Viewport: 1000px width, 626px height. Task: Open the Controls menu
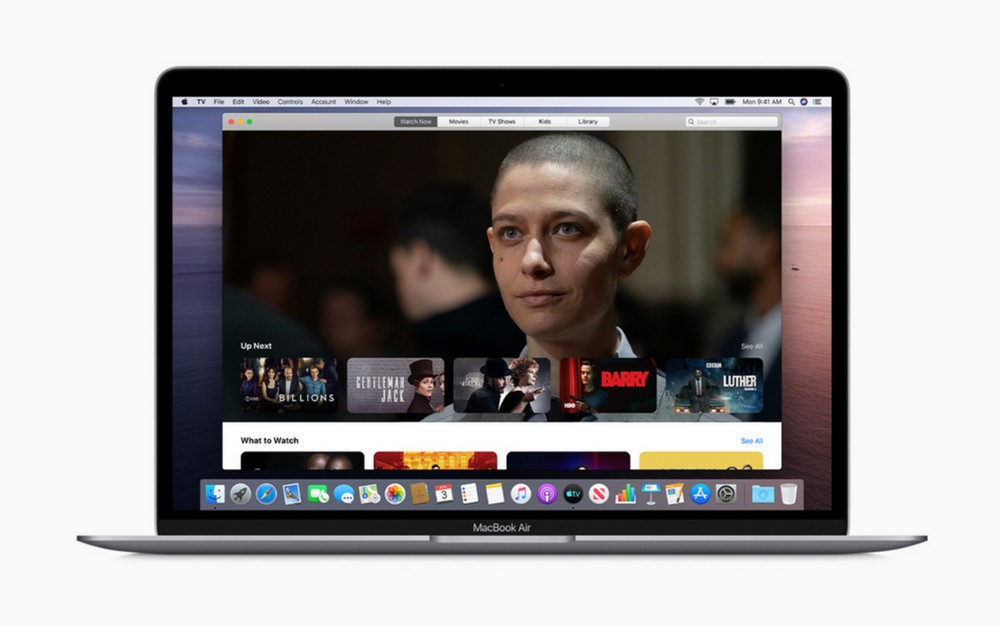pos(290,102)
